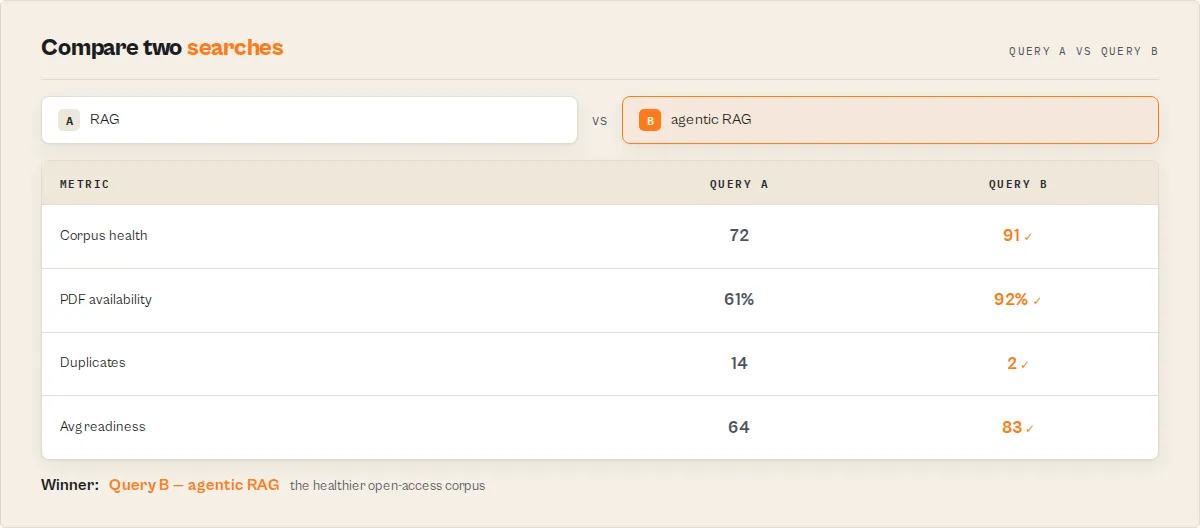
Task: Click Query B PDF availability value 92%
Action: pyautogui.click(x=1011, y=299)
